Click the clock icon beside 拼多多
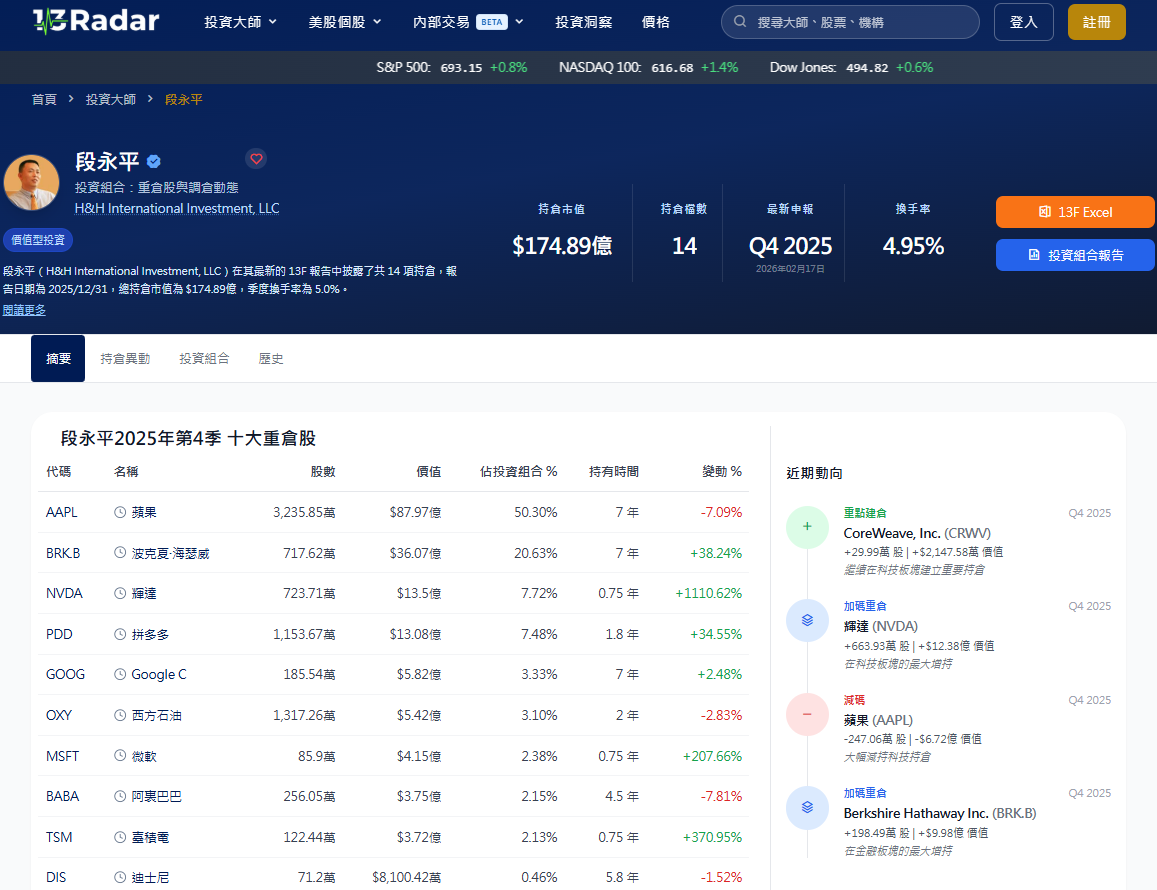Screen dimensions: 1157x890 (120, 634)
